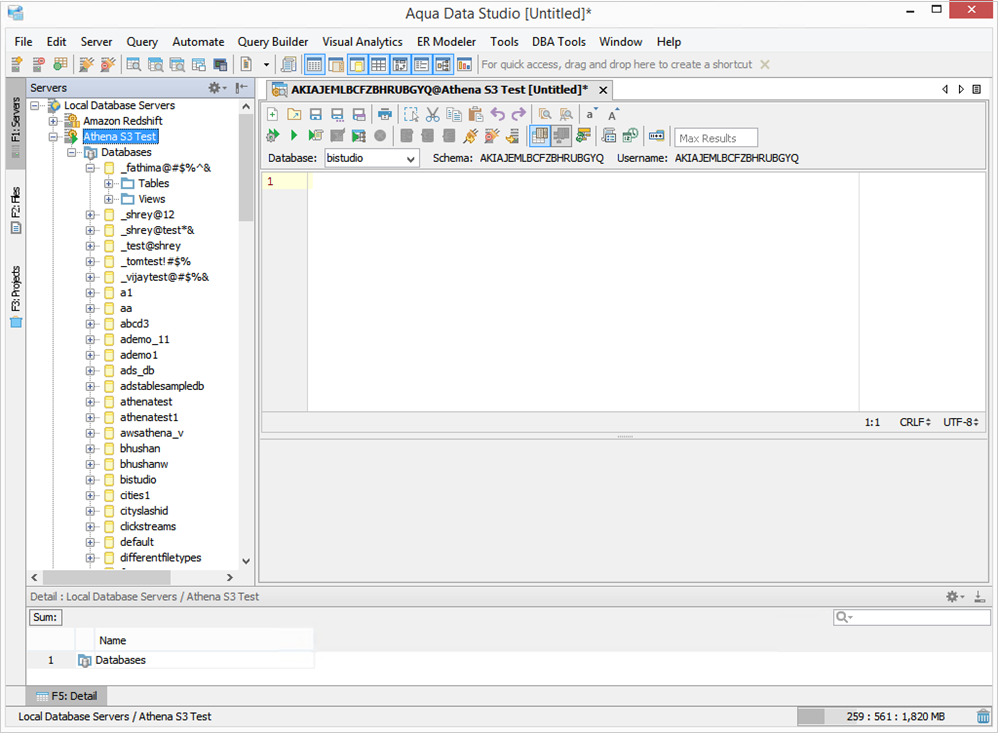Click the Servers tree horizontal scrollbar thumb

106,578
